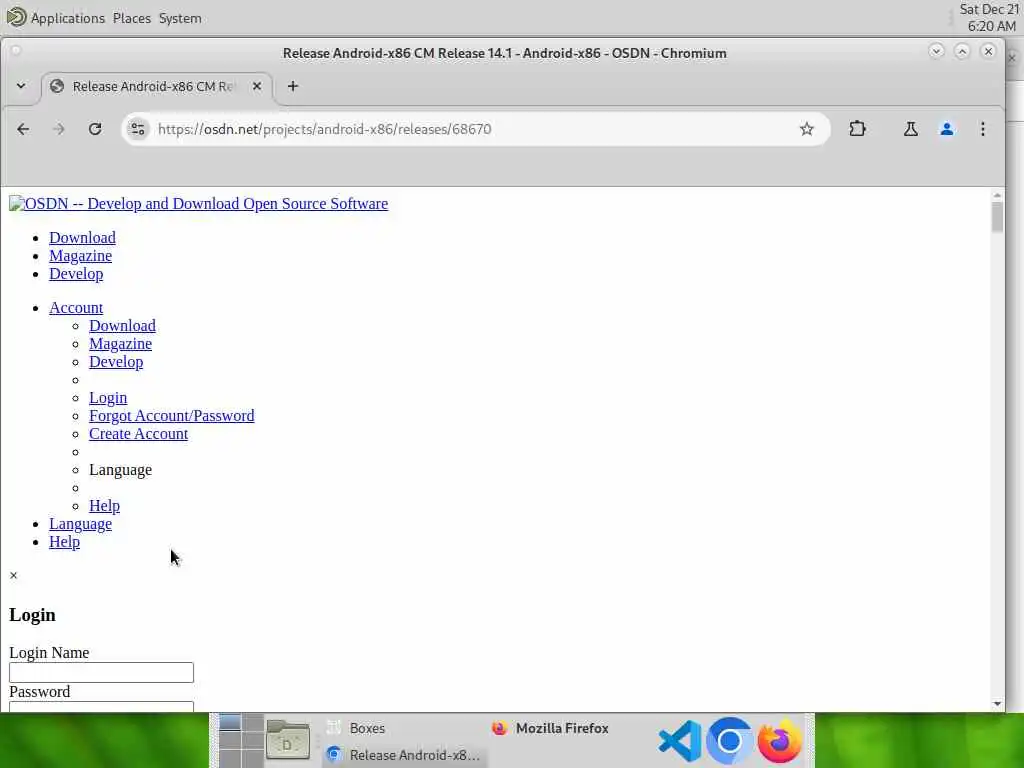Viewport: 1024px width, 768px height.
Task: Click Magazine under Account
Action: [120, 344]
